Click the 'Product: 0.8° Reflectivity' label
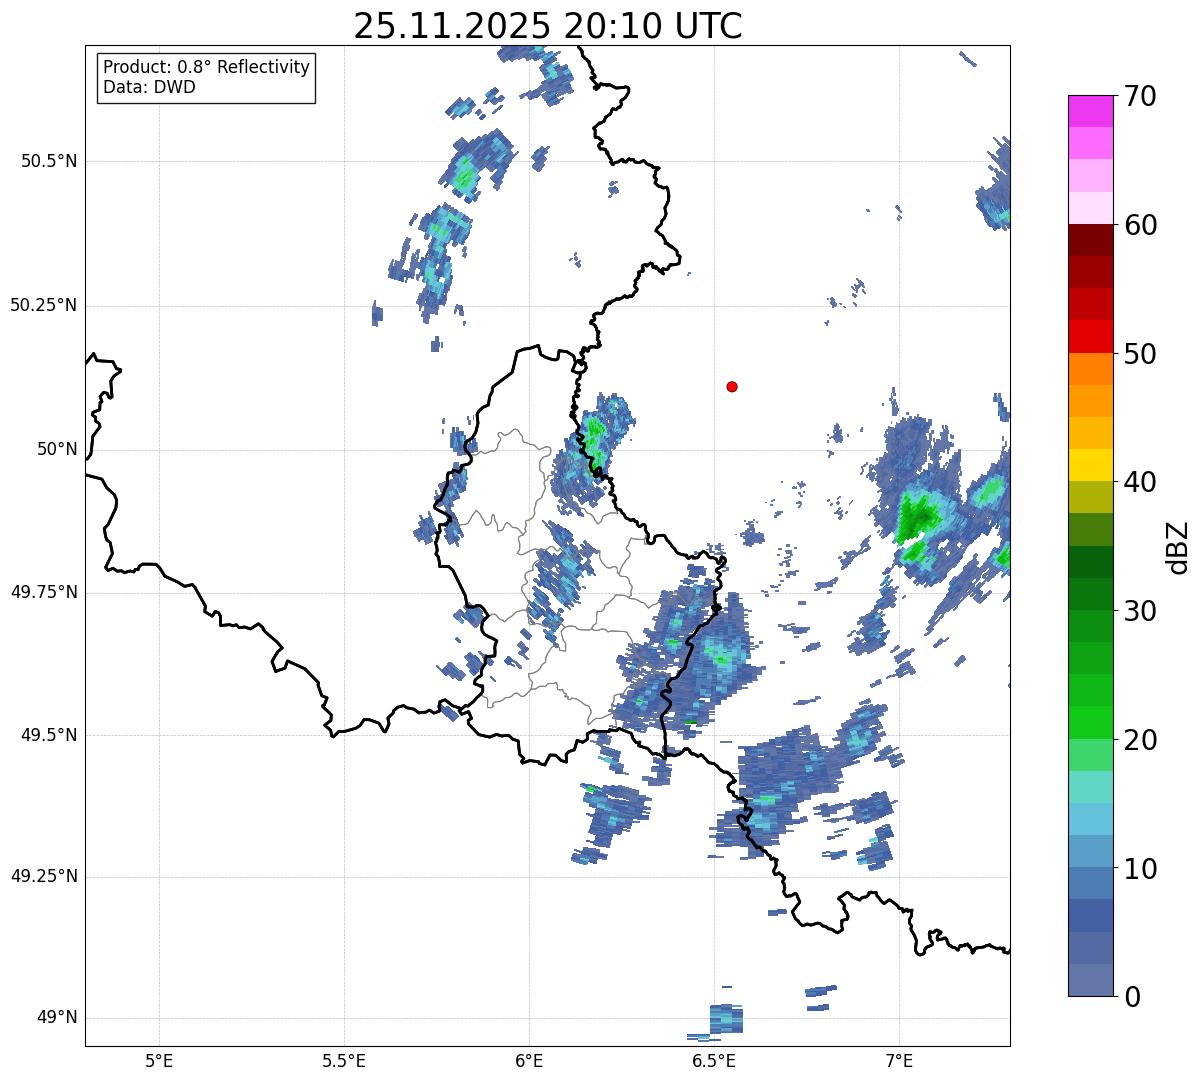This screenshot has width=1202, height=1081. coord(207,67)
